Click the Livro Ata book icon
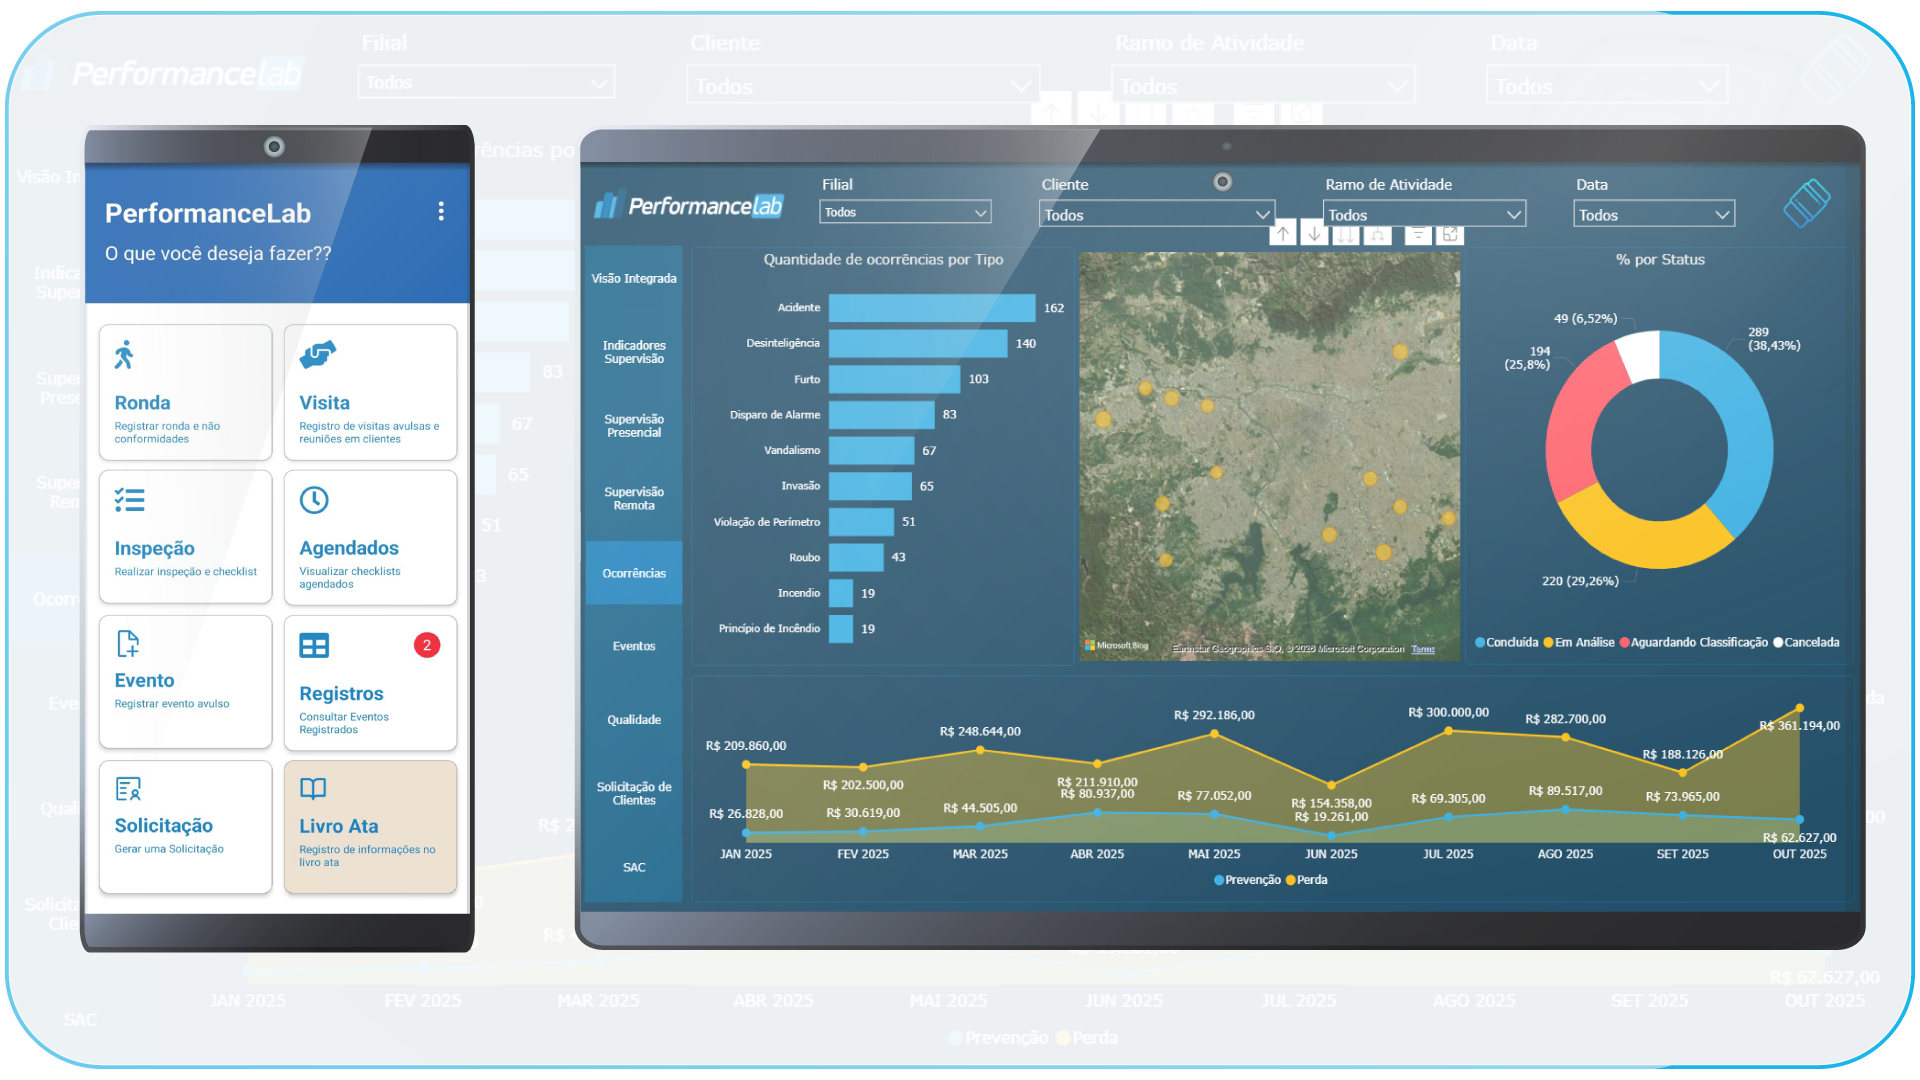 pos(313,789)
